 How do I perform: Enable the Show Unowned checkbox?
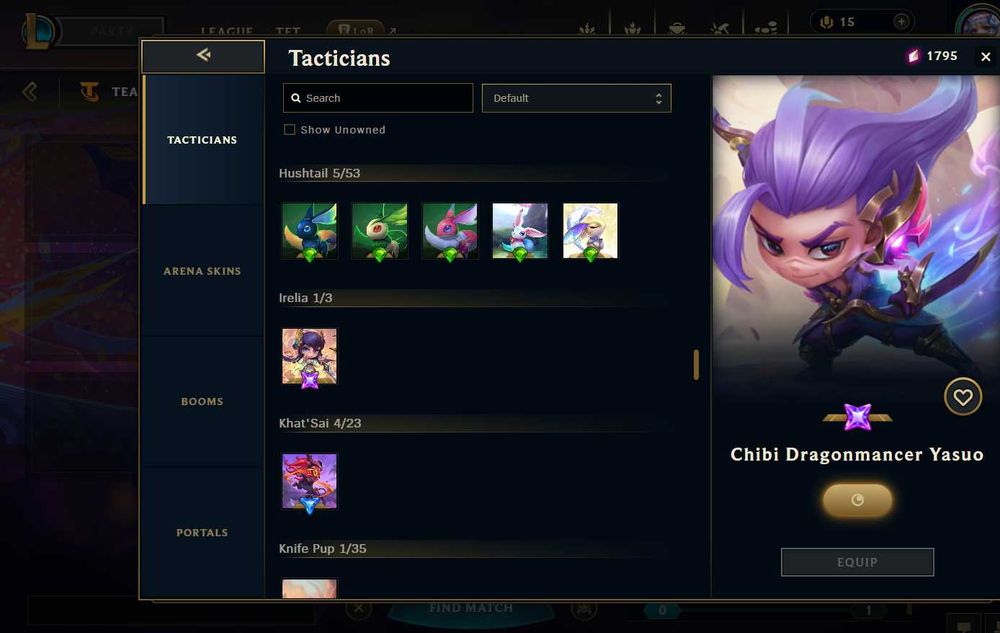(x=290, y=130)
